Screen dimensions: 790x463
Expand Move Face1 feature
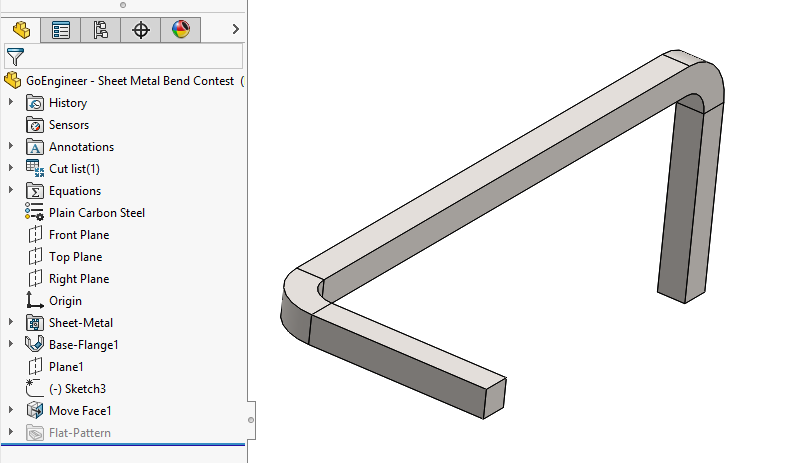pos(11,410)
